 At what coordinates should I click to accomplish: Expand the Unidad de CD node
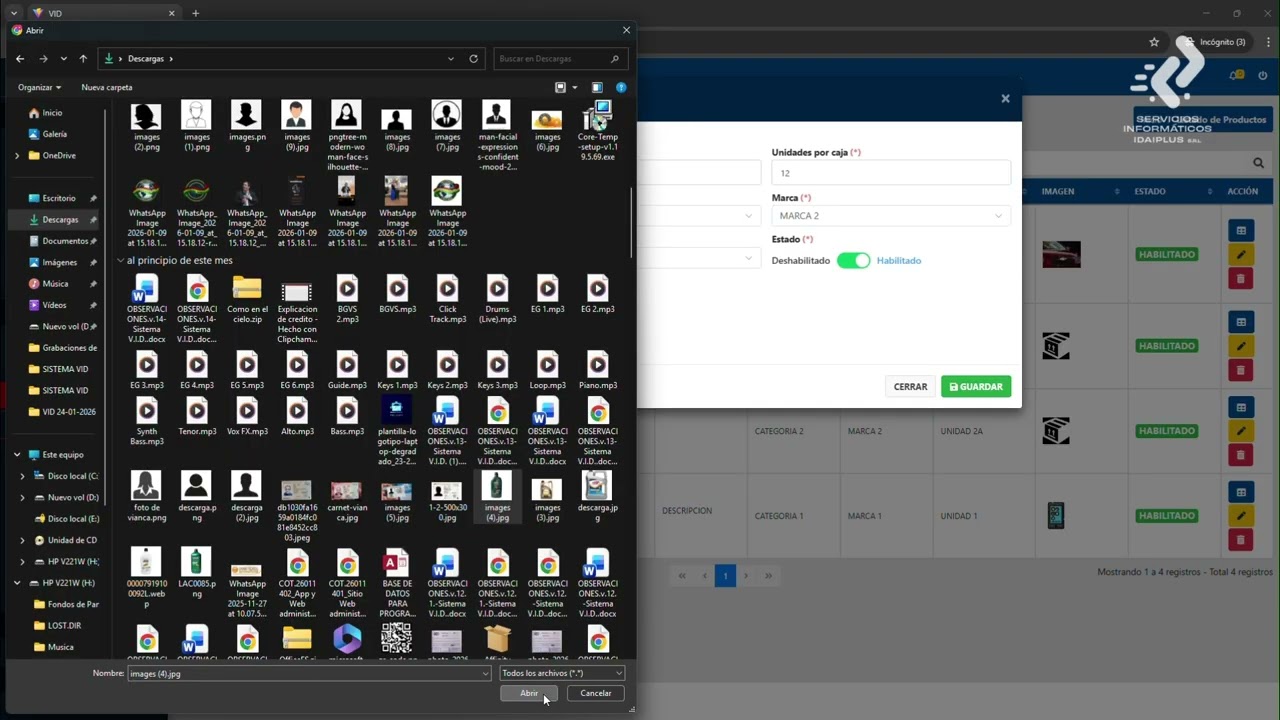click(23, 540)
